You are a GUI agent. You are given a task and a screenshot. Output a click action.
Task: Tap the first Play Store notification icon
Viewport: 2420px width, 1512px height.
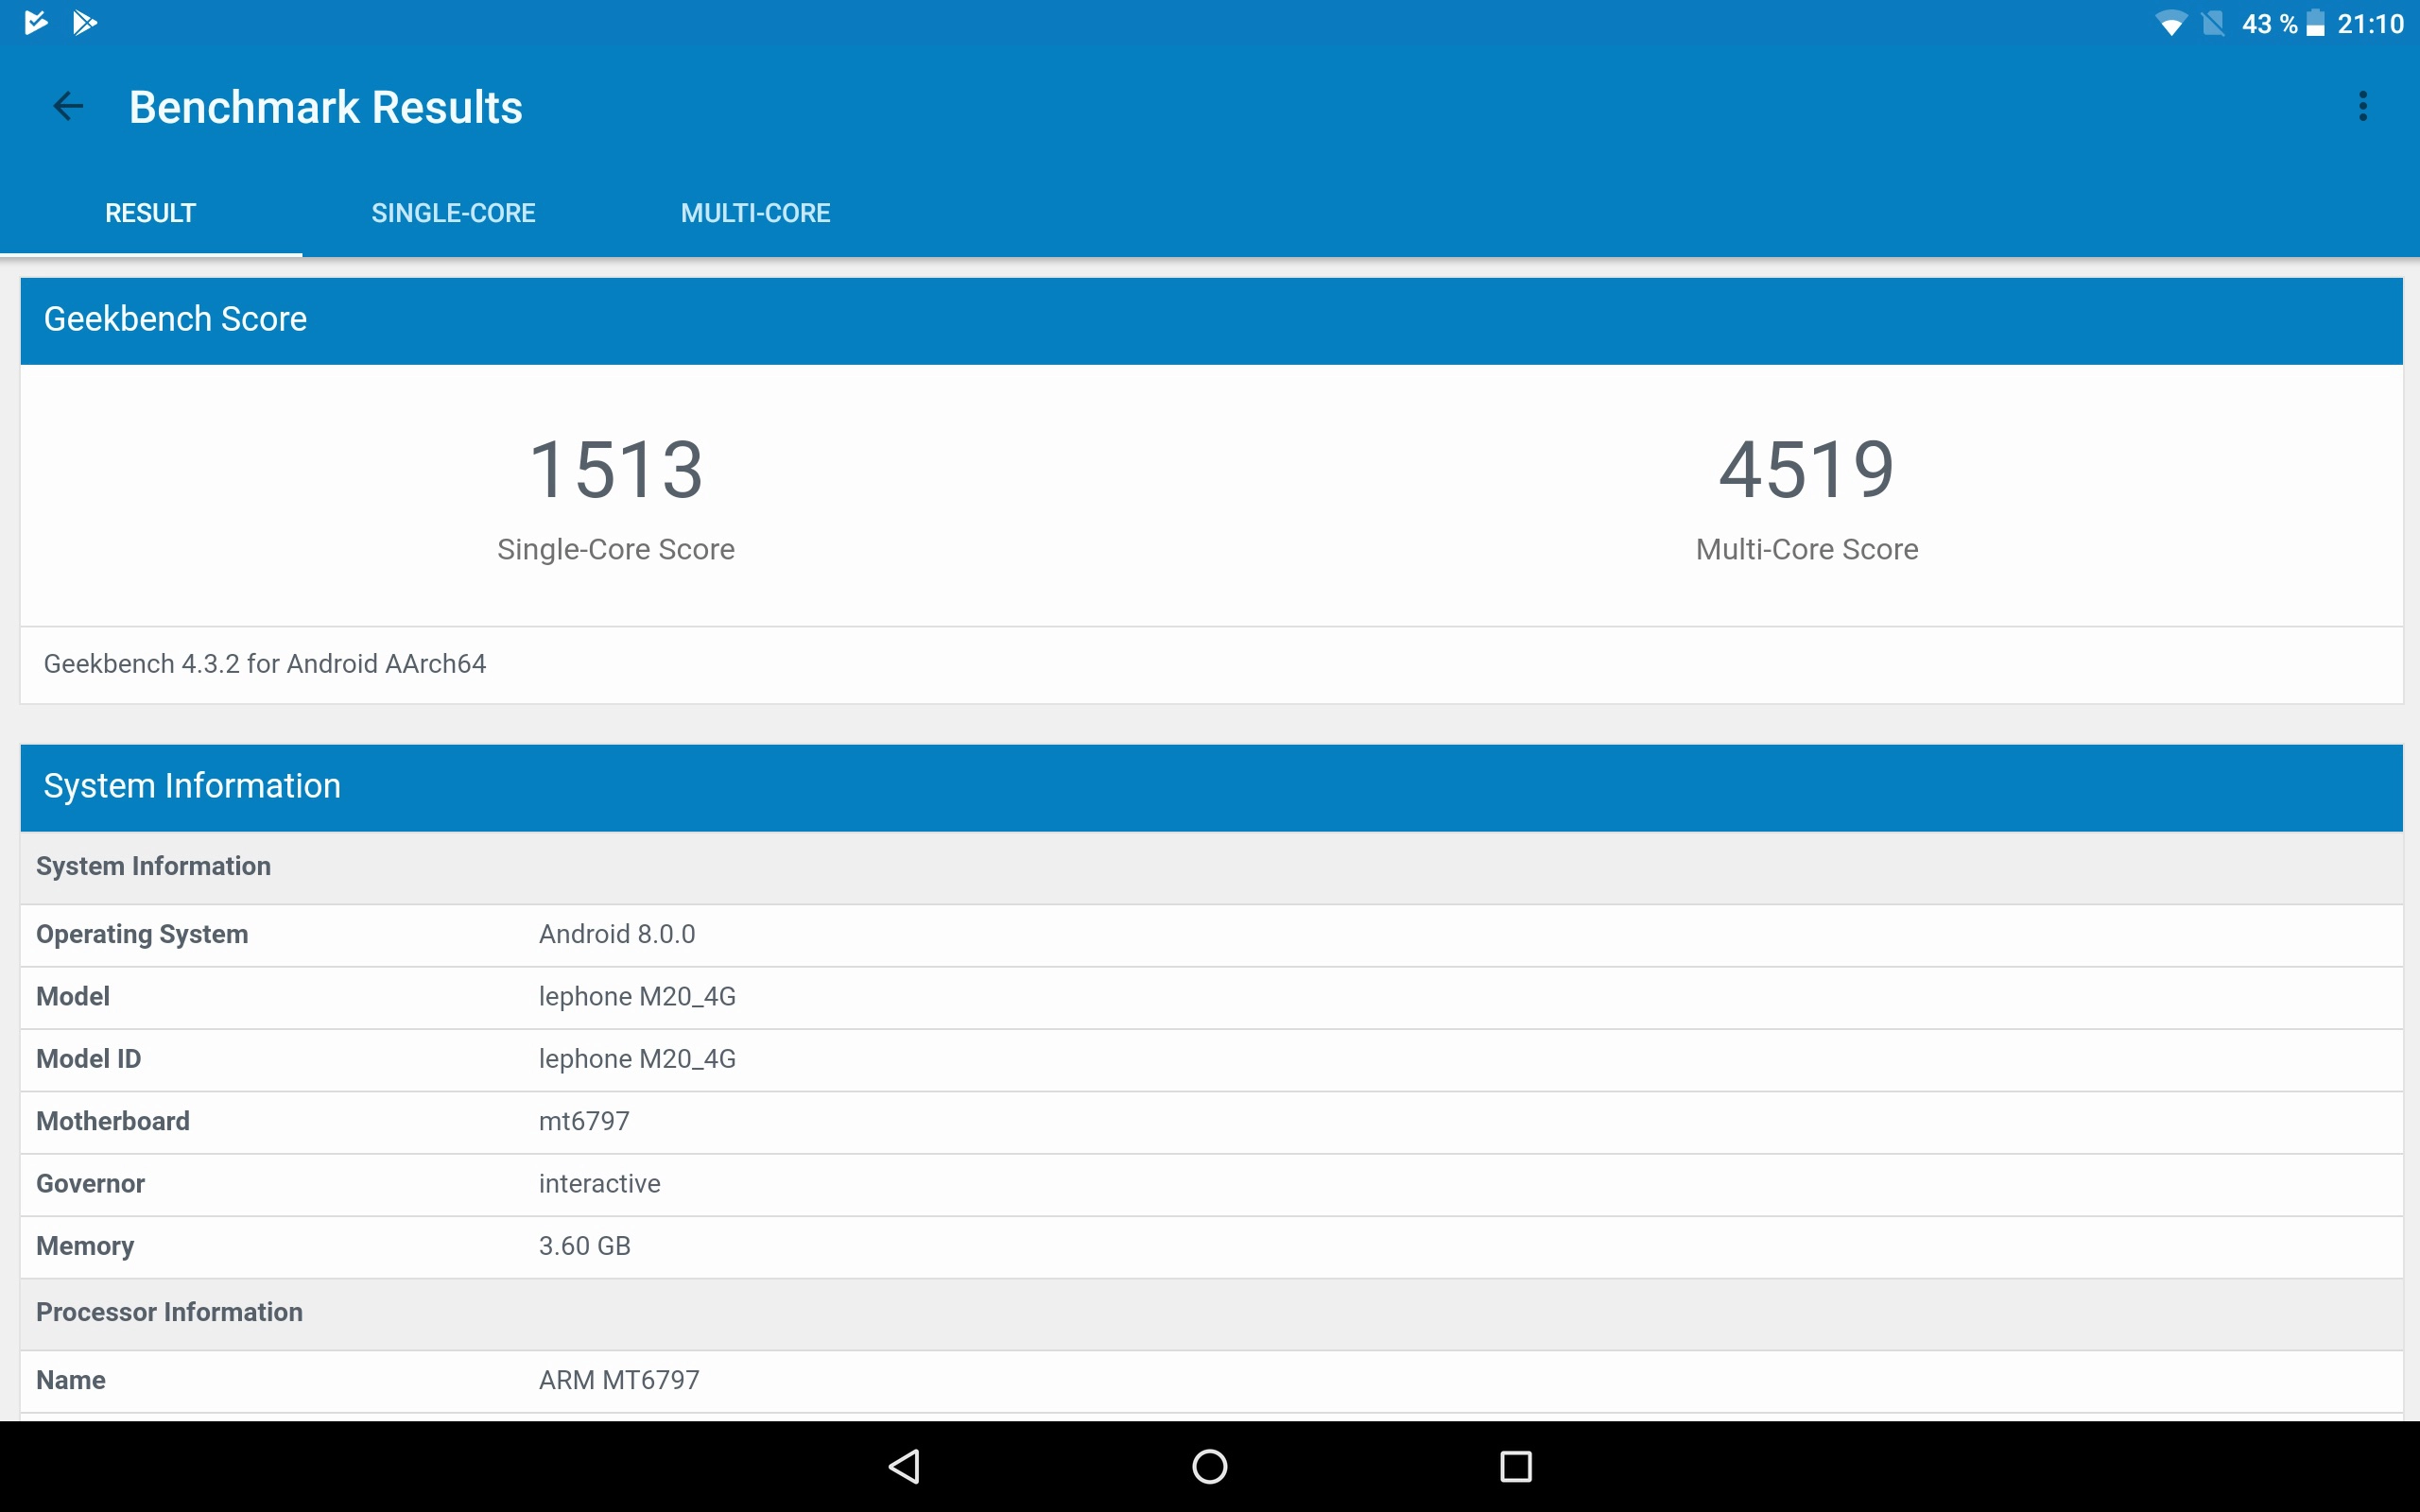(36, 22)
